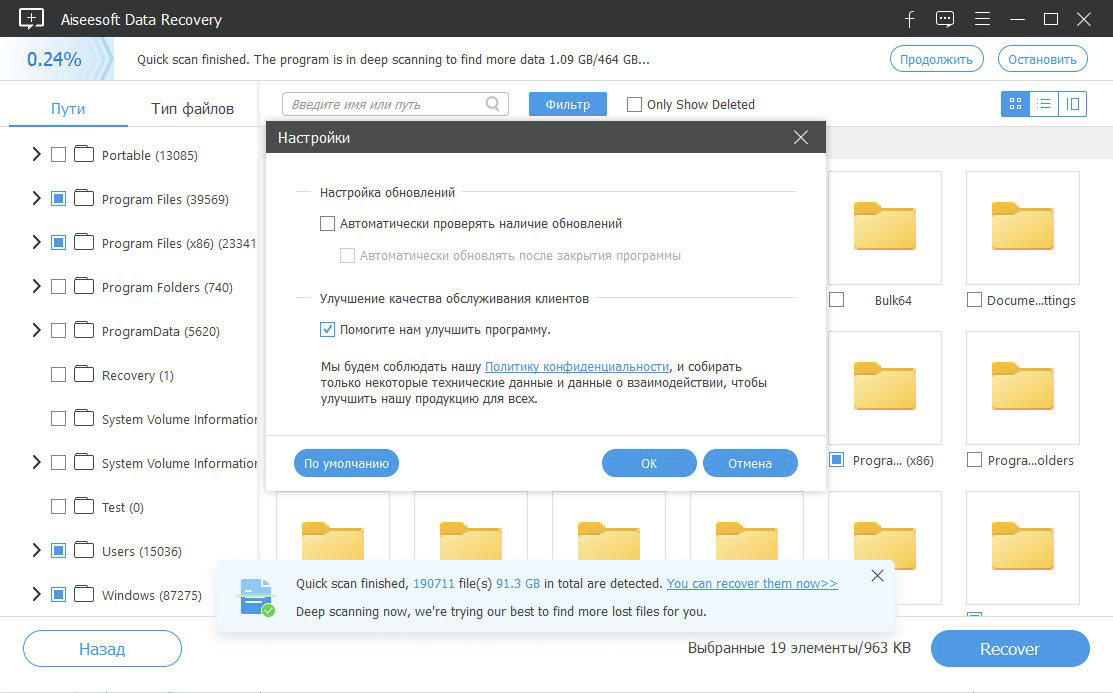Select the Пути tab

click(x=68, y=108)
